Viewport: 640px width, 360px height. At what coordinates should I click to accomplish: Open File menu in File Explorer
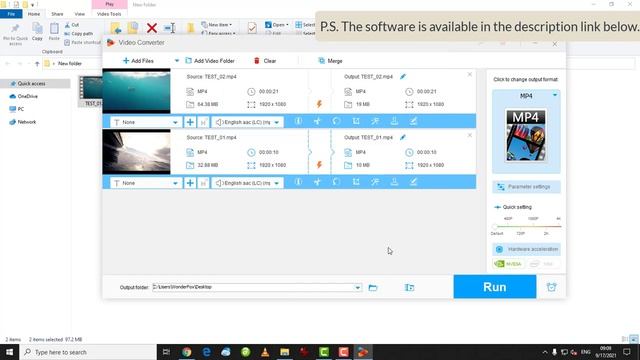11,14
